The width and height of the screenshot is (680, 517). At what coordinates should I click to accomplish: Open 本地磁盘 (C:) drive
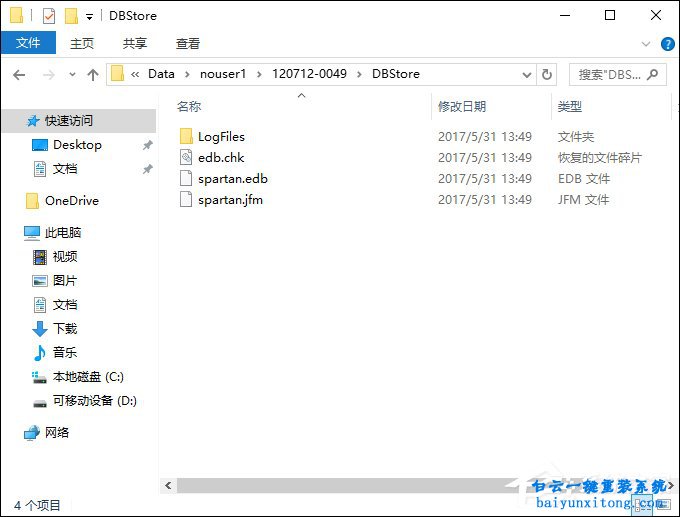(x=88, y=377)
